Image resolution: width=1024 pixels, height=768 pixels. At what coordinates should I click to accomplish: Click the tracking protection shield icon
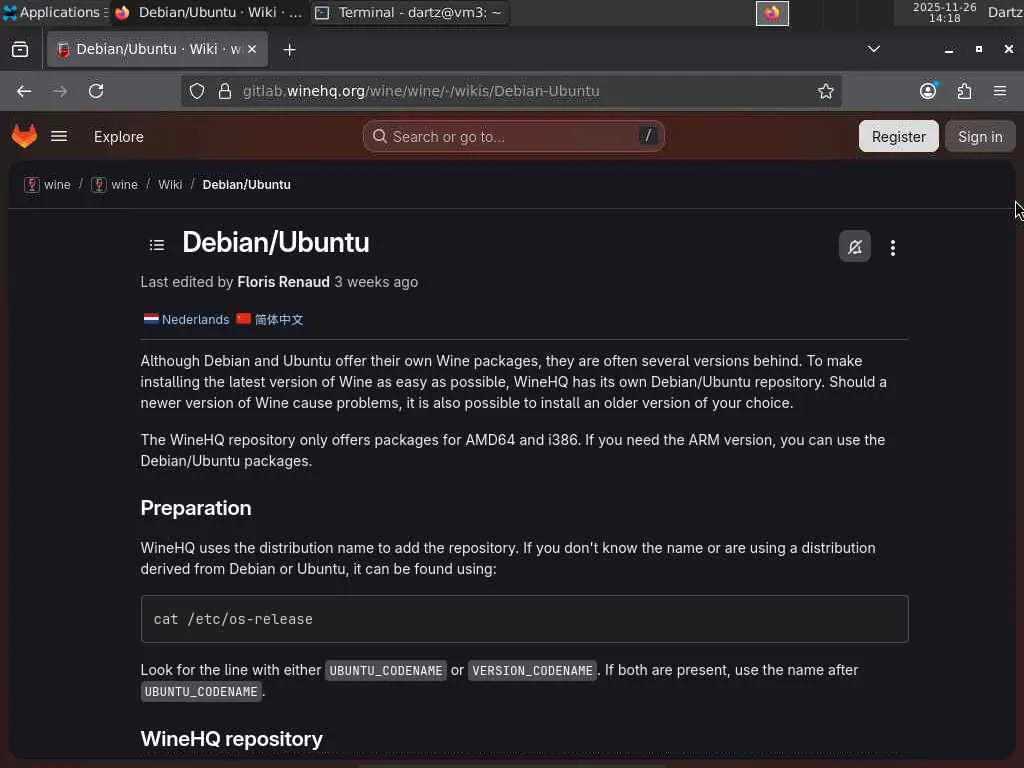point(197,91)
